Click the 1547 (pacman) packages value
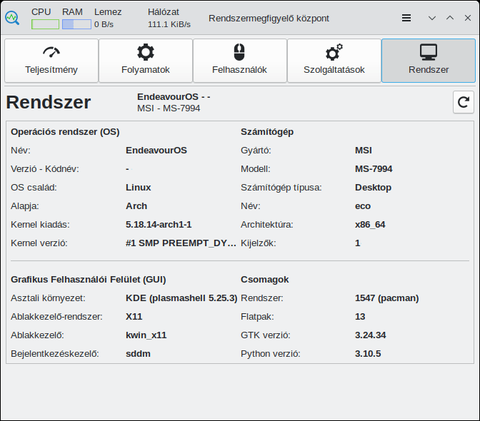 tap(387, 298)
